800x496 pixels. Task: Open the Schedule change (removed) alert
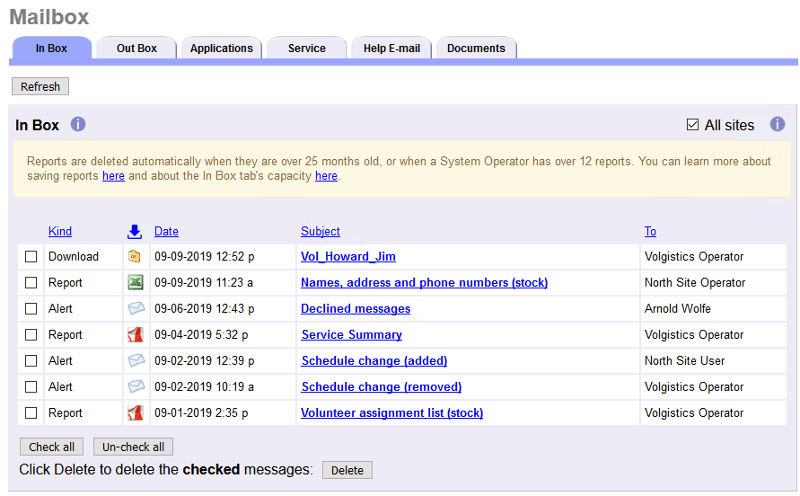coord(381,387)
